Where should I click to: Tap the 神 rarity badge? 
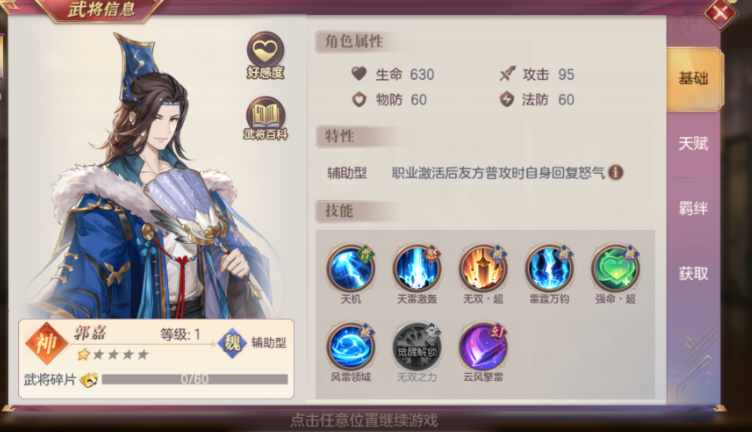pos(46,343)
